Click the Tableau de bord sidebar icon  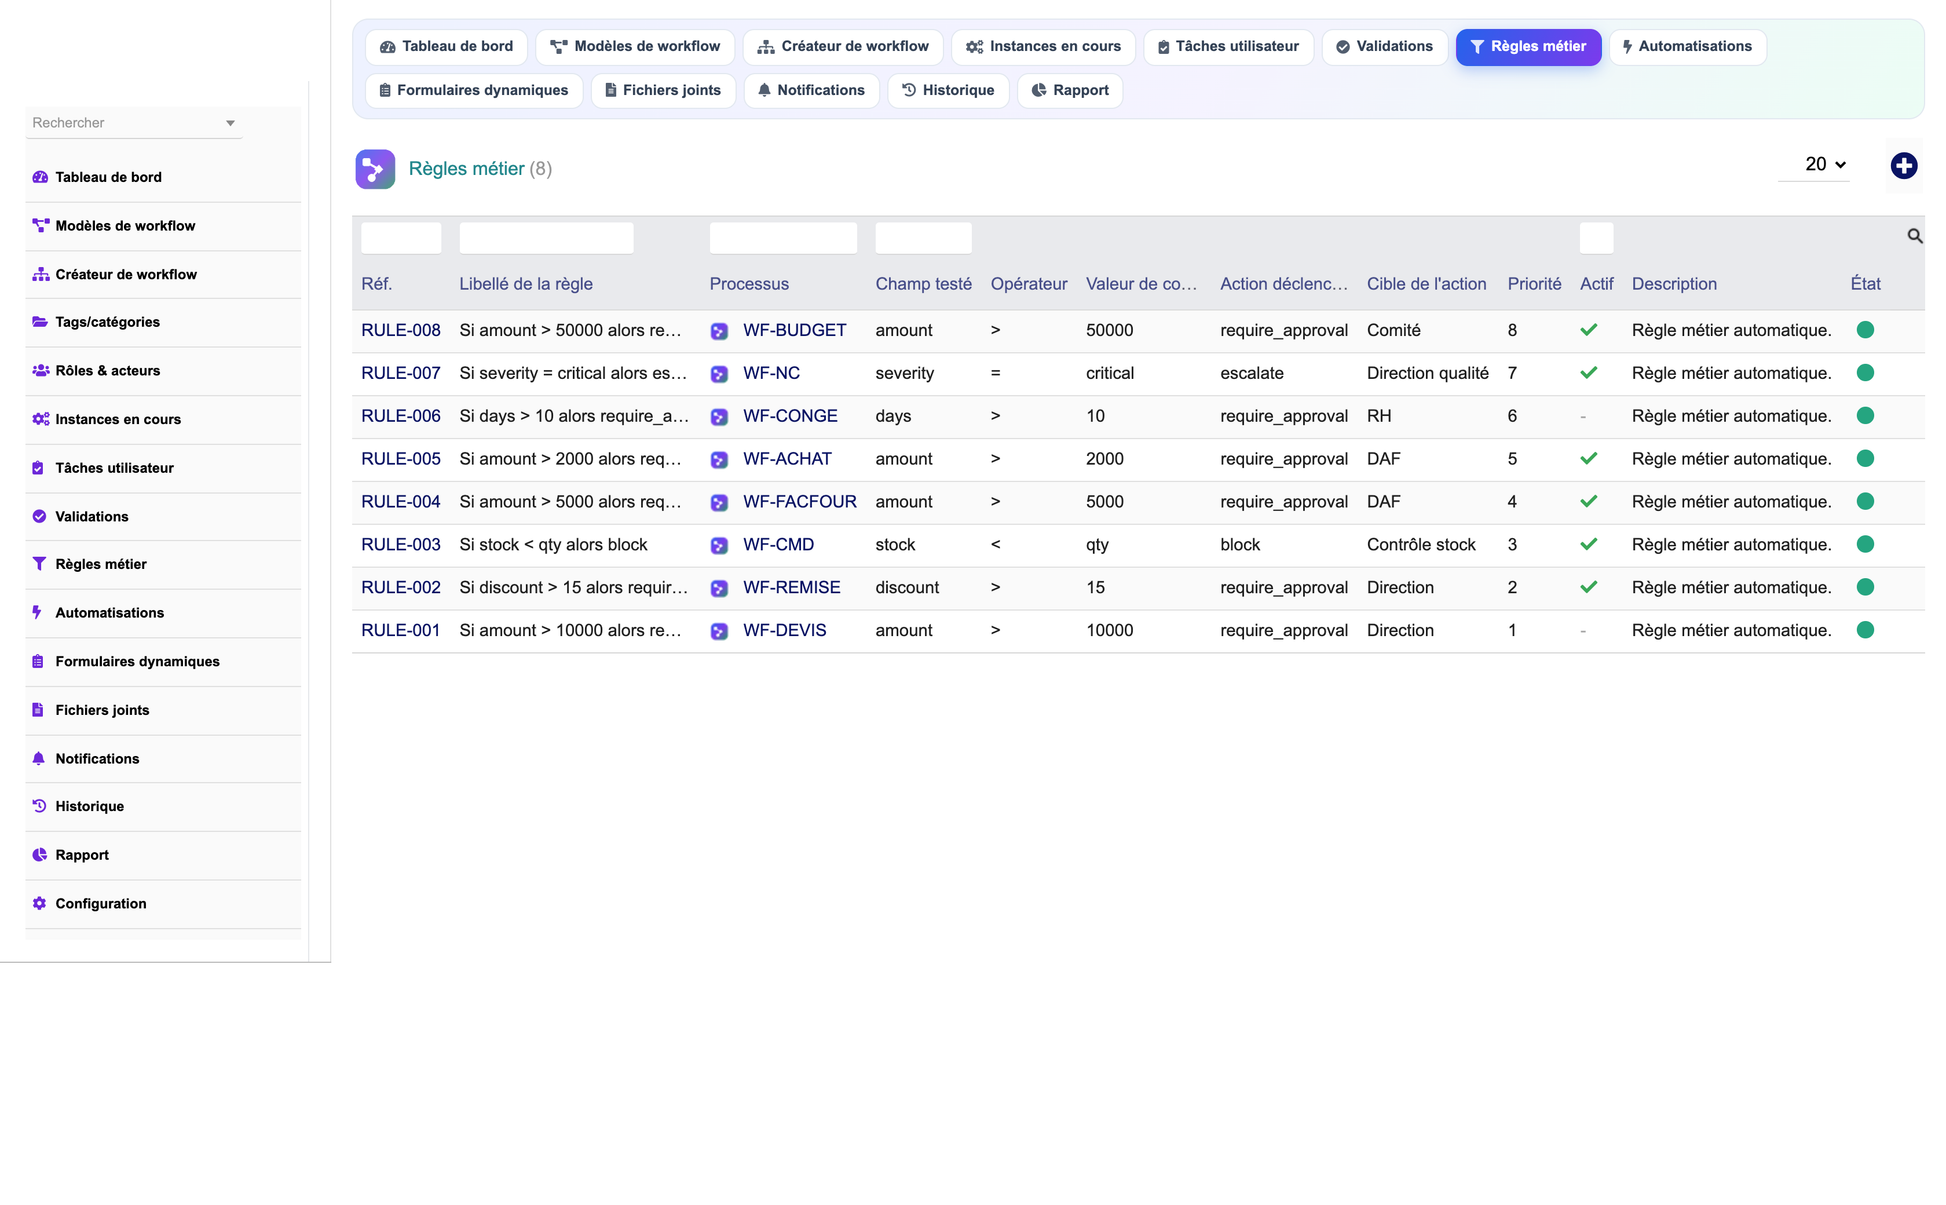pos(40,177)
